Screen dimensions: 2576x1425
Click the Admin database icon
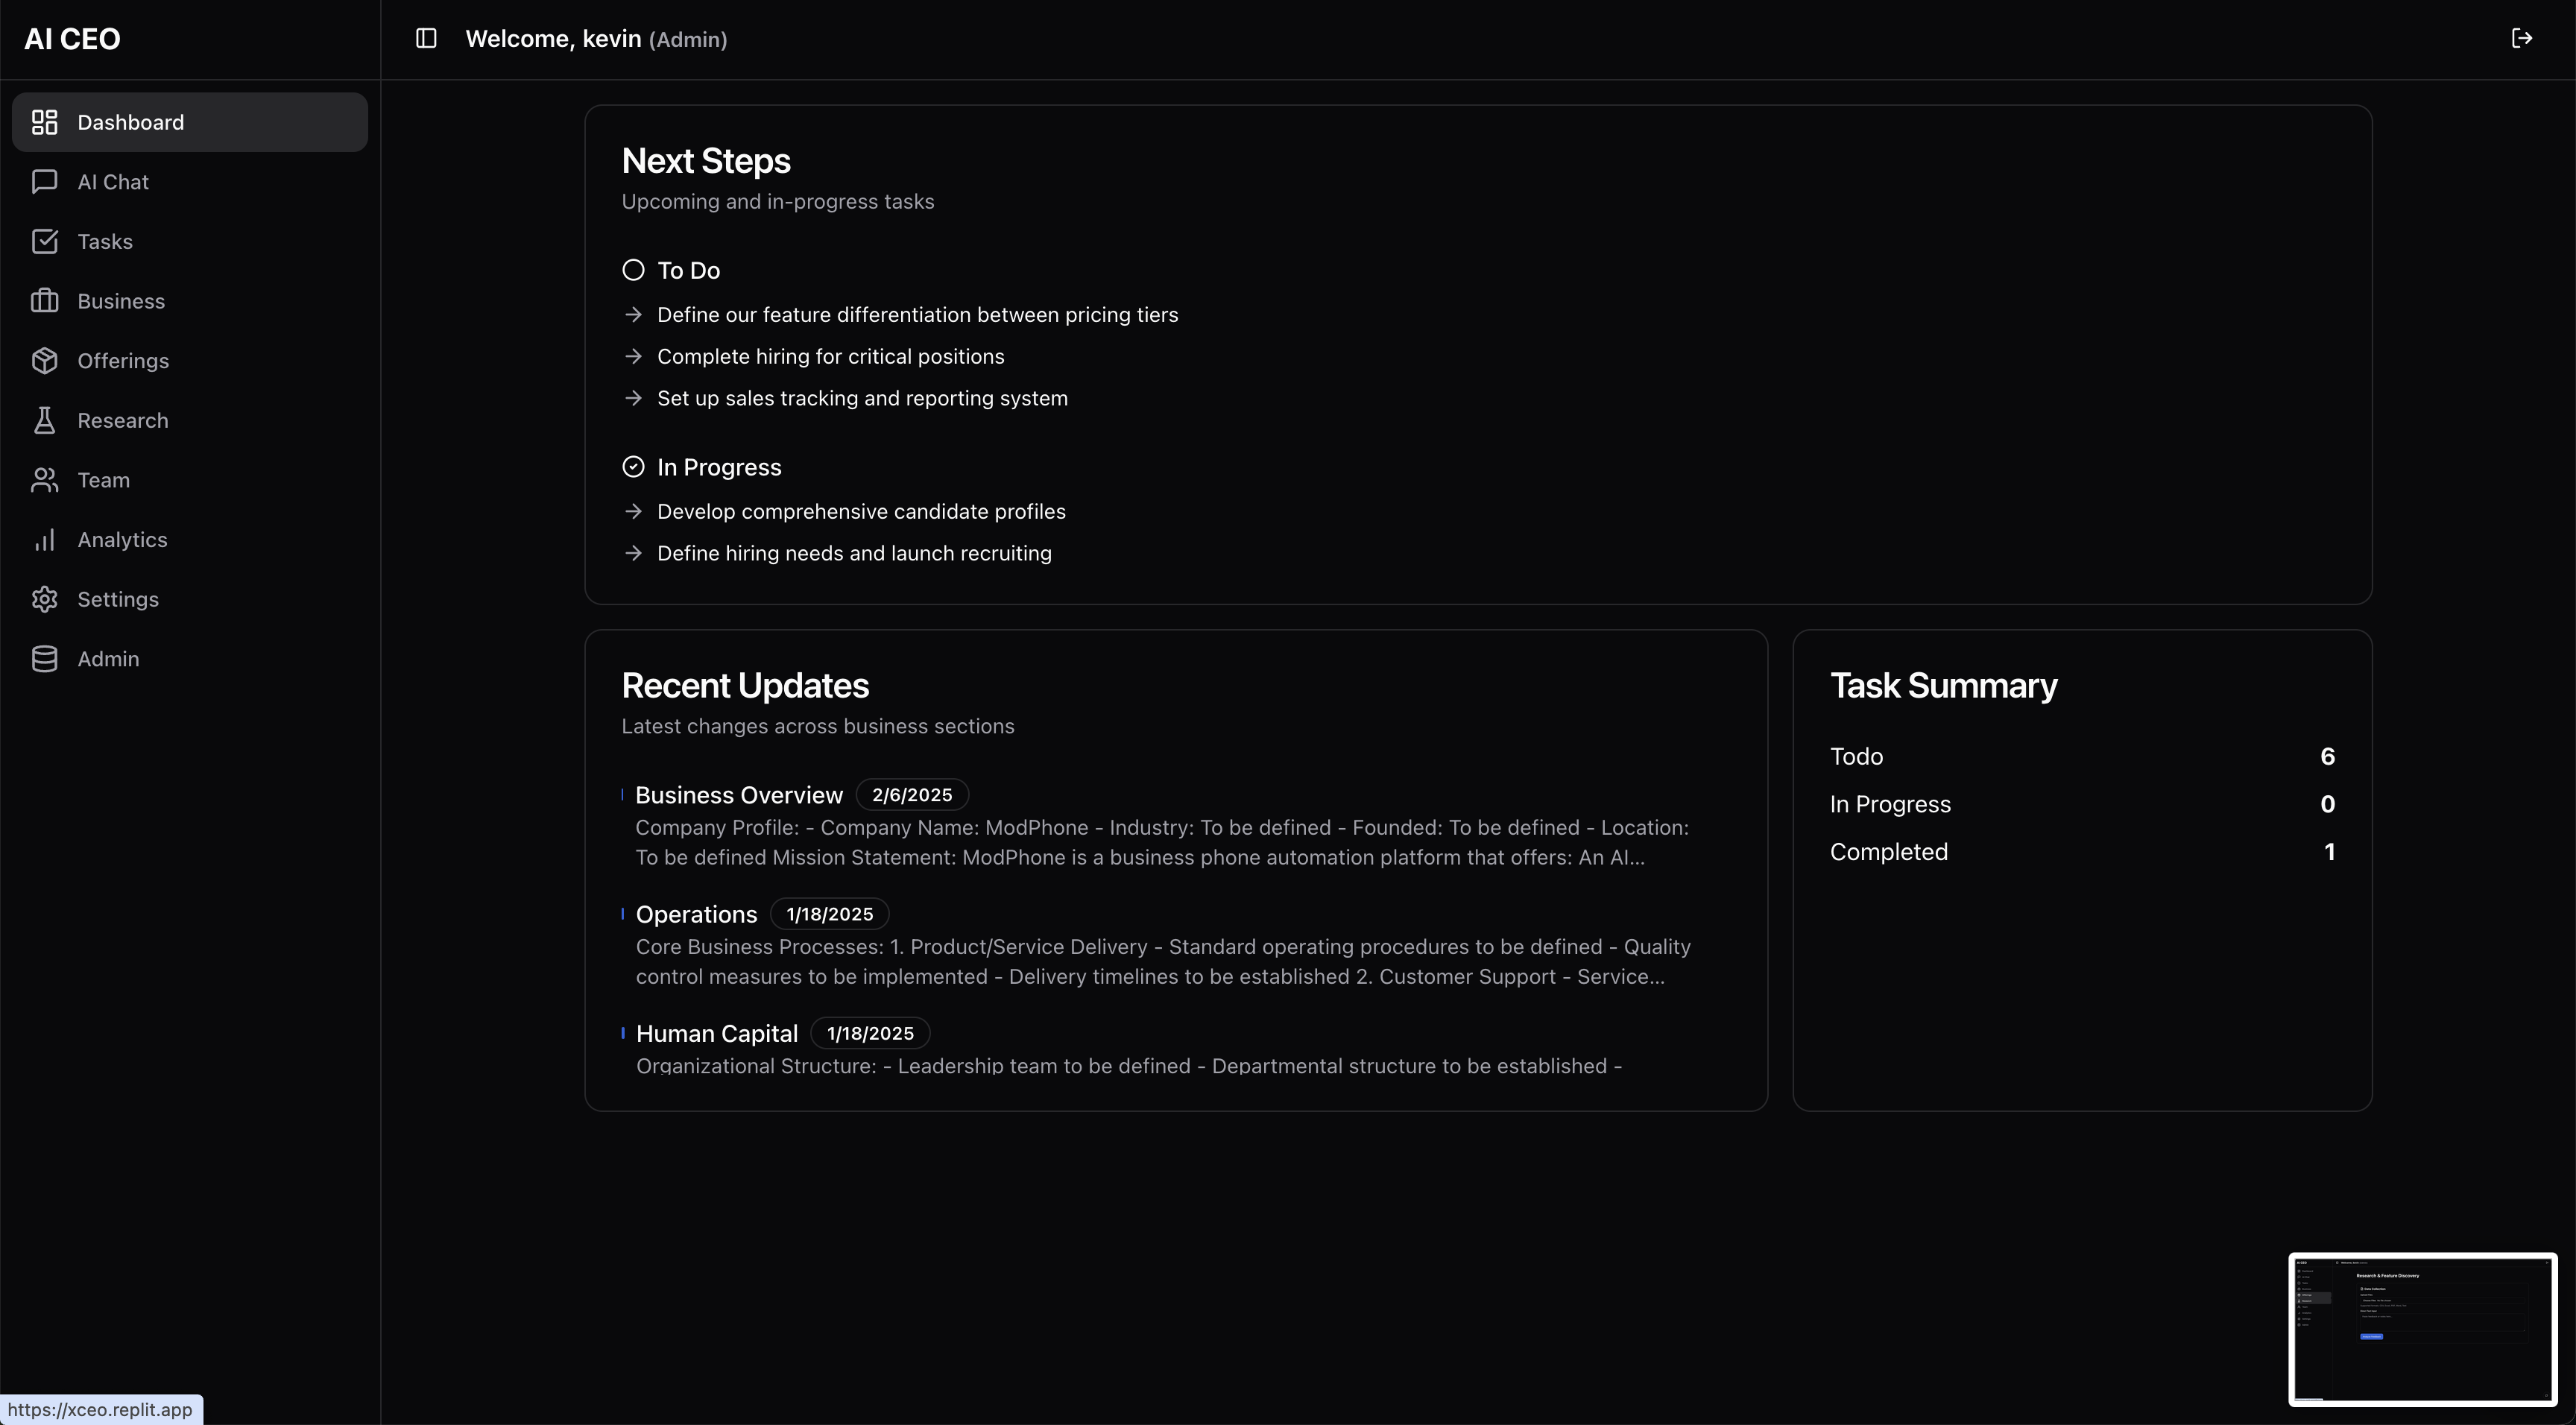(x=44, y=659)
